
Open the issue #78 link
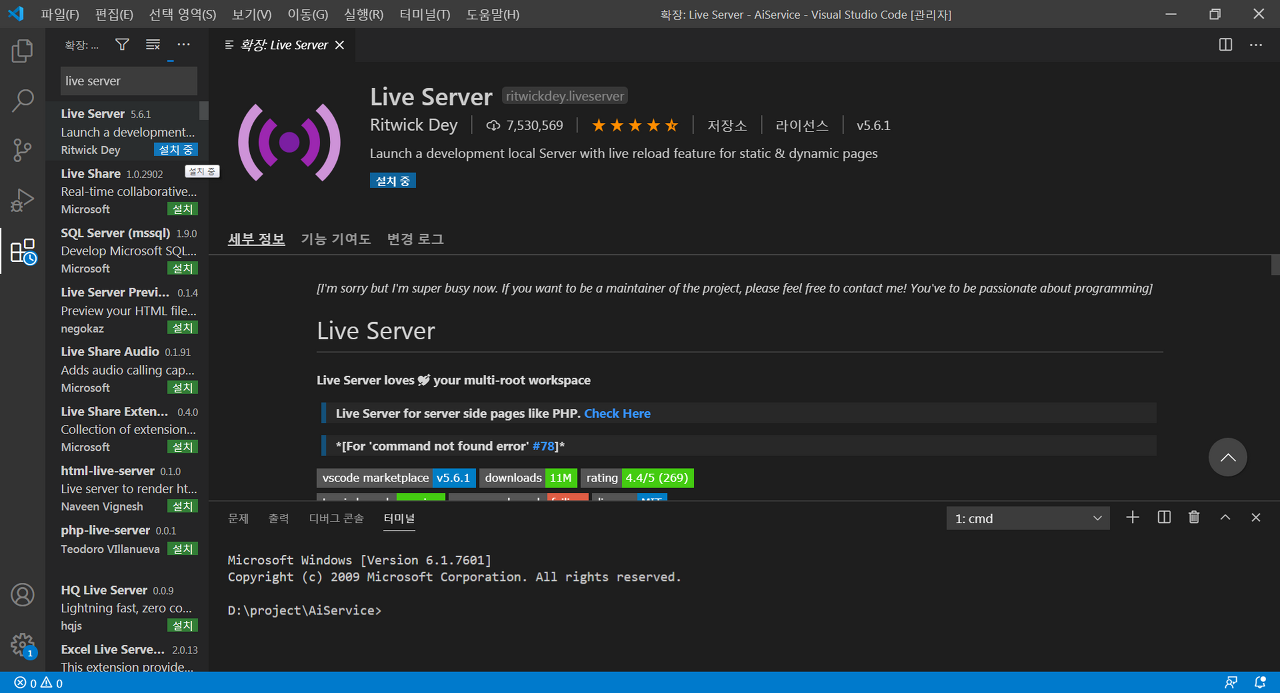coord(543,446)
